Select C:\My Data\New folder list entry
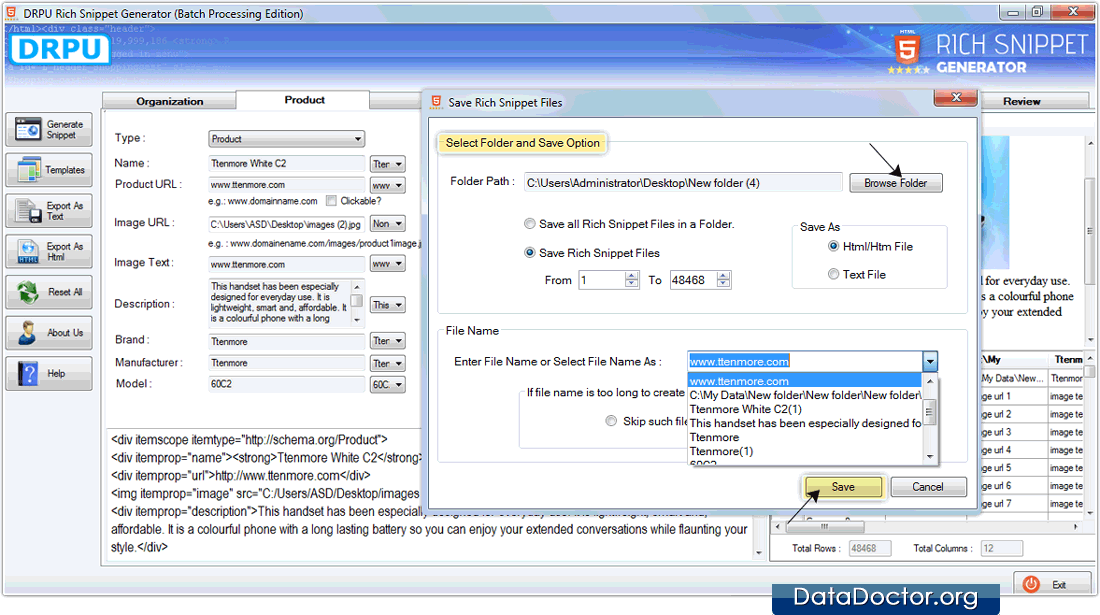The image size is (1100, 615). click(805, 395)
